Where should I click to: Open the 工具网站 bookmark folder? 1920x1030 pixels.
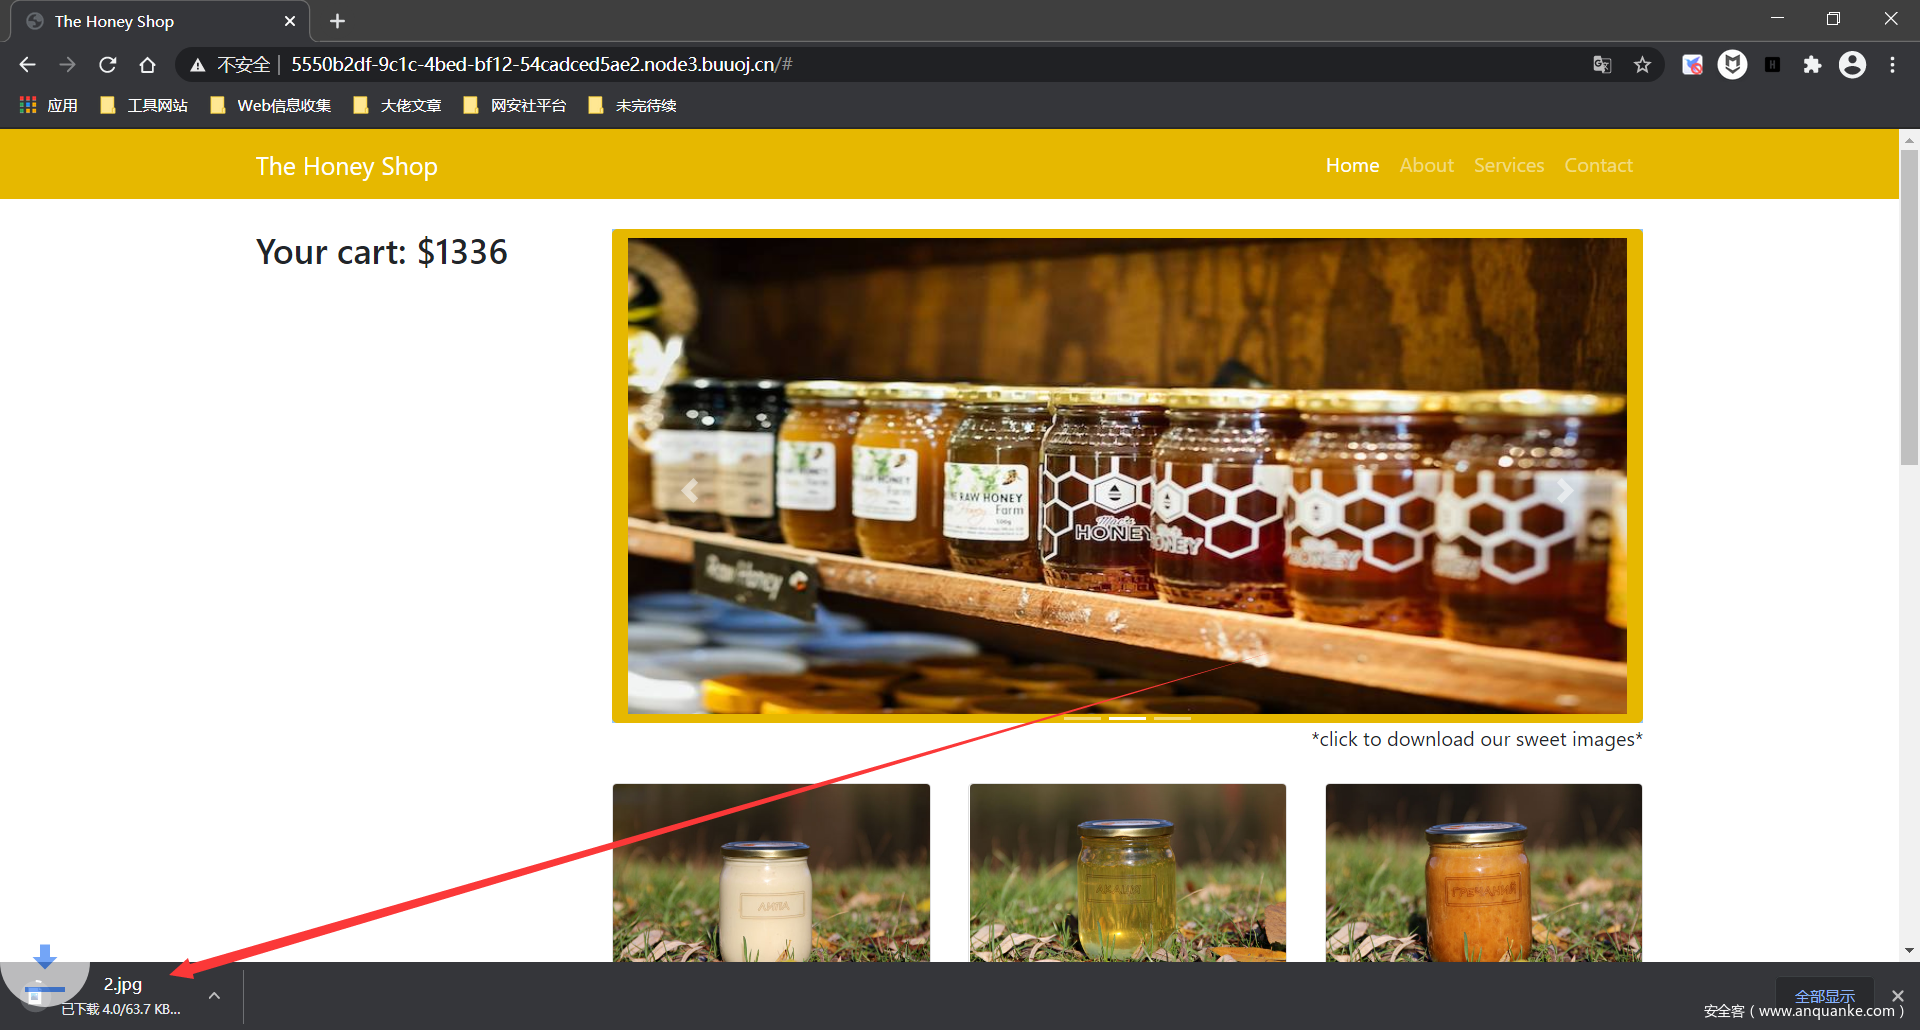click(145, 106)
